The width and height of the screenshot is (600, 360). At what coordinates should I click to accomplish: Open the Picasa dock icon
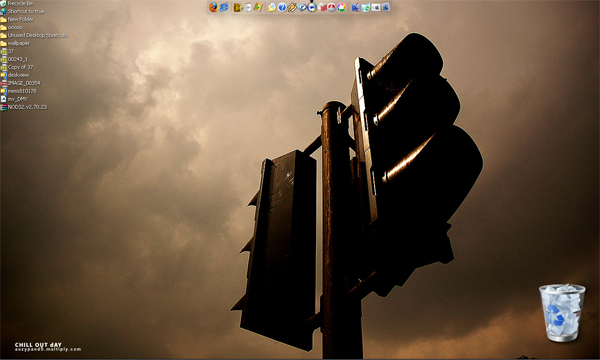[341, 7]
